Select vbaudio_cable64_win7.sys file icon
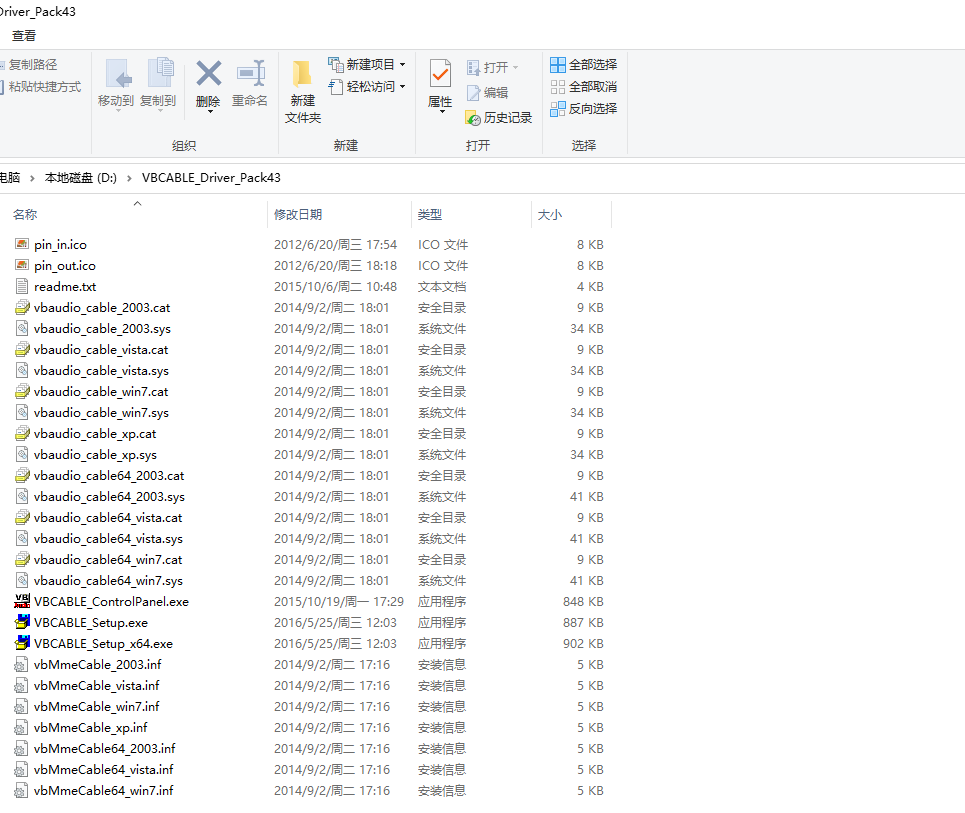 pyautogui.click(x=22, y=580)
